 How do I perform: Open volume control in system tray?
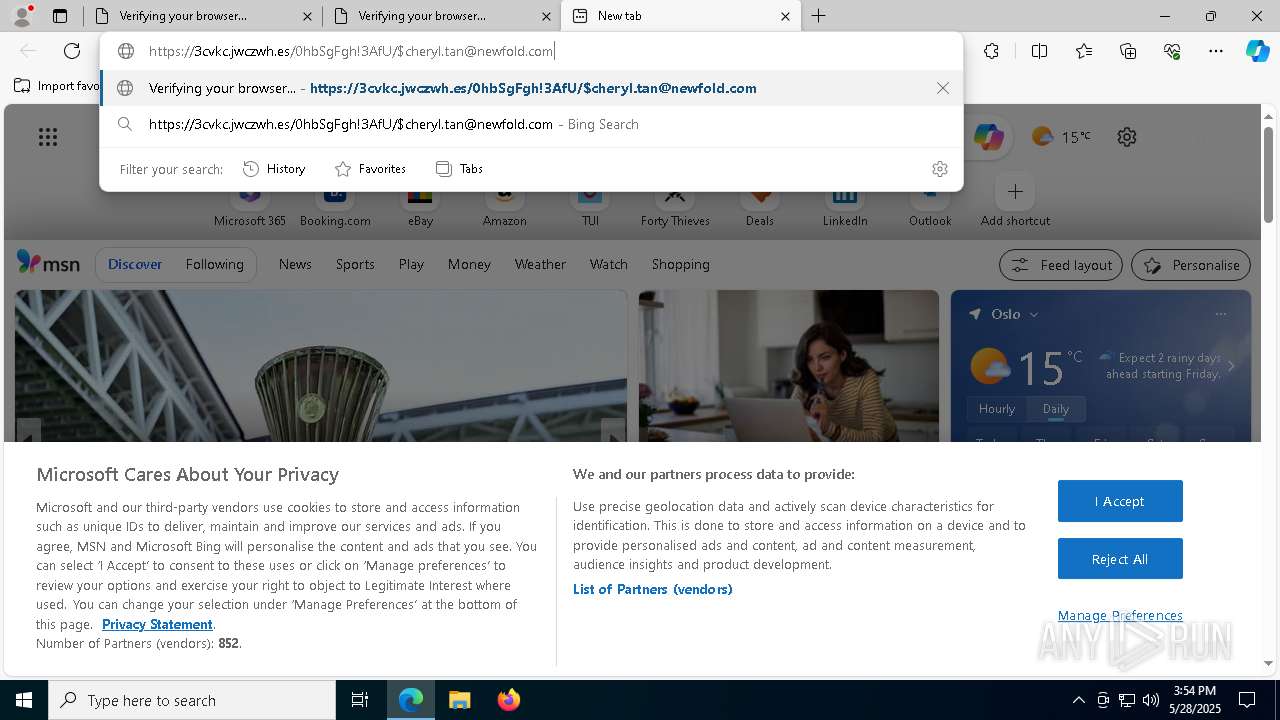pyautogui.click(x=1150, y=700)
